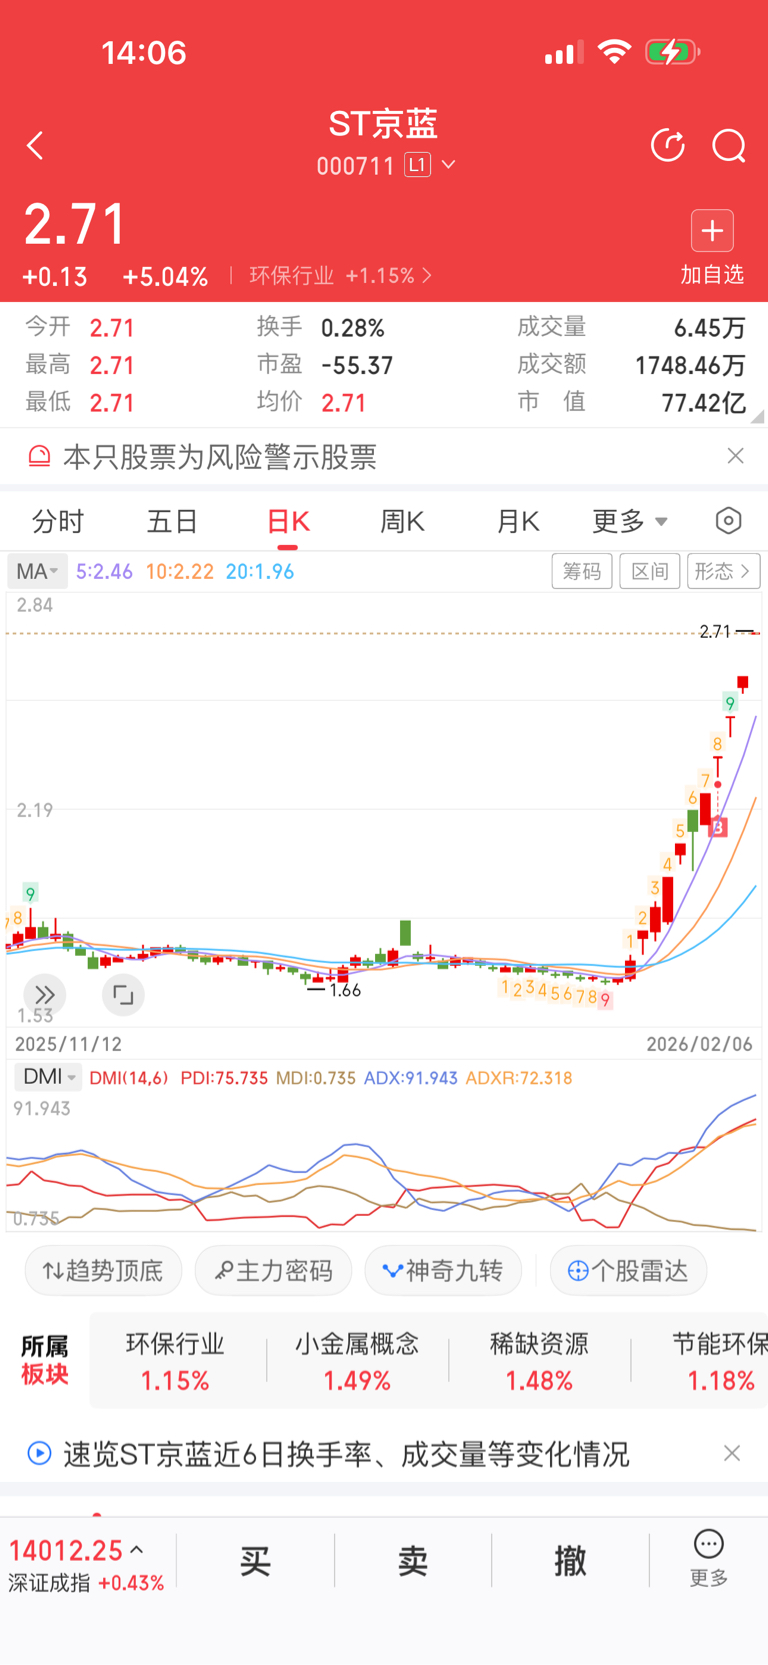768x1665 pixels.
Task: Expand quote details corner triangle
Action: [x=757, y=417]
